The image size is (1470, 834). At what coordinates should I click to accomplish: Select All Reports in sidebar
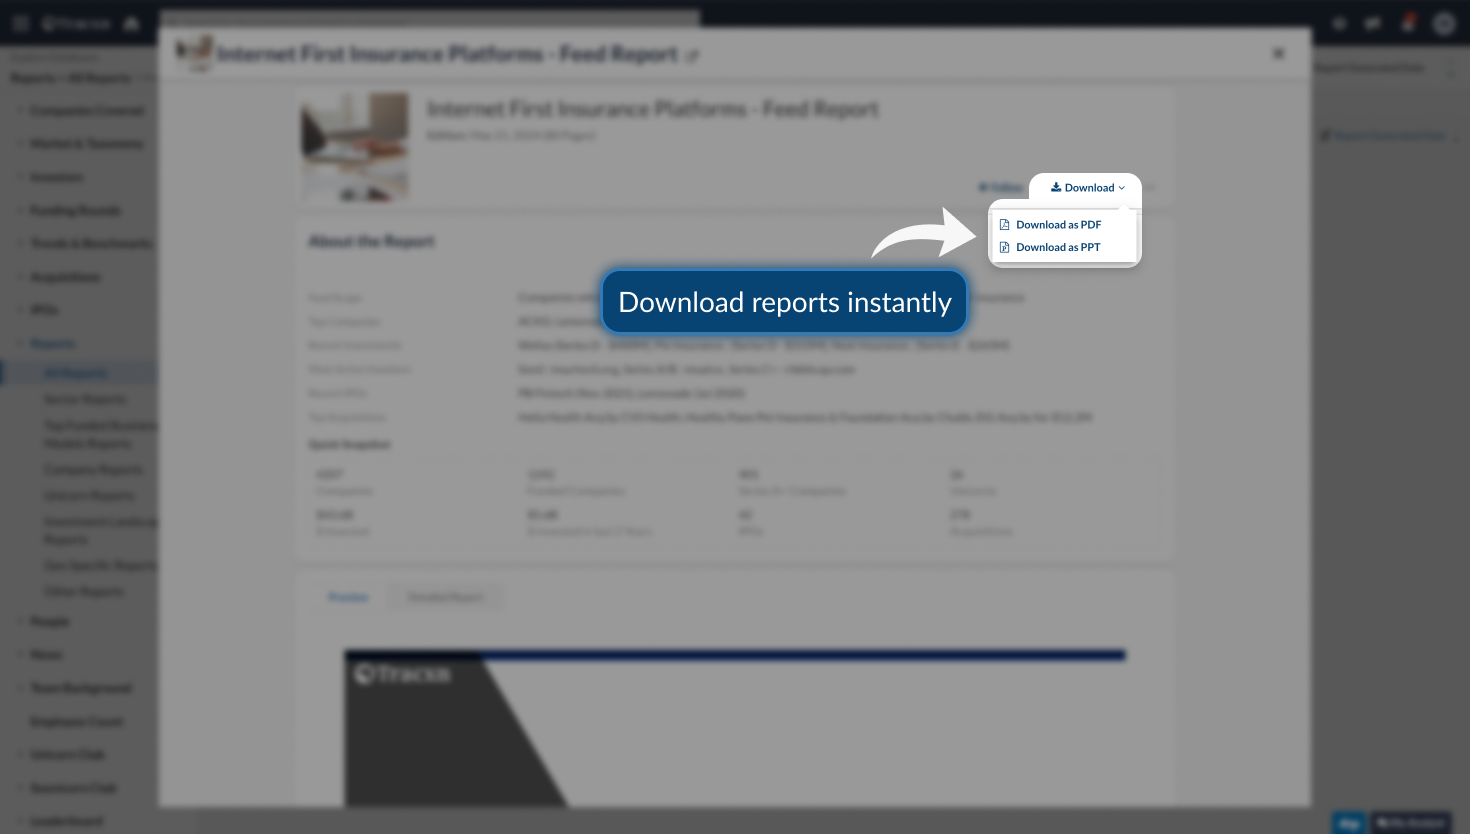tap(75, 373)
